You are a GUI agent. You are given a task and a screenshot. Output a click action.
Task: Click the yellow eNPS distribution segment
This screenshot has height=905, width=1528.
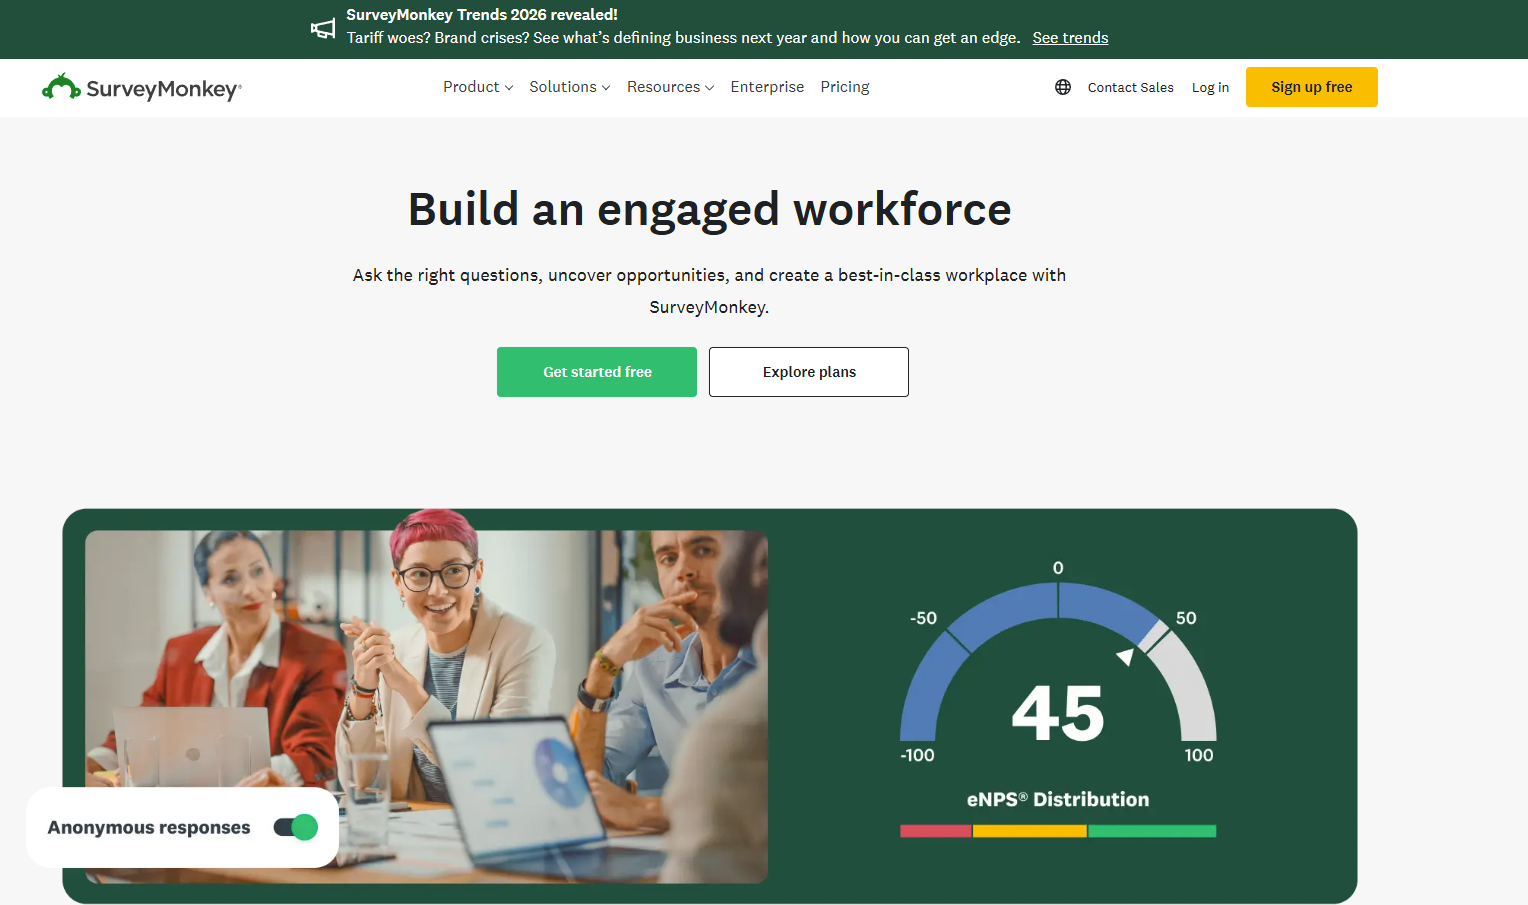tap(1030, 830)
